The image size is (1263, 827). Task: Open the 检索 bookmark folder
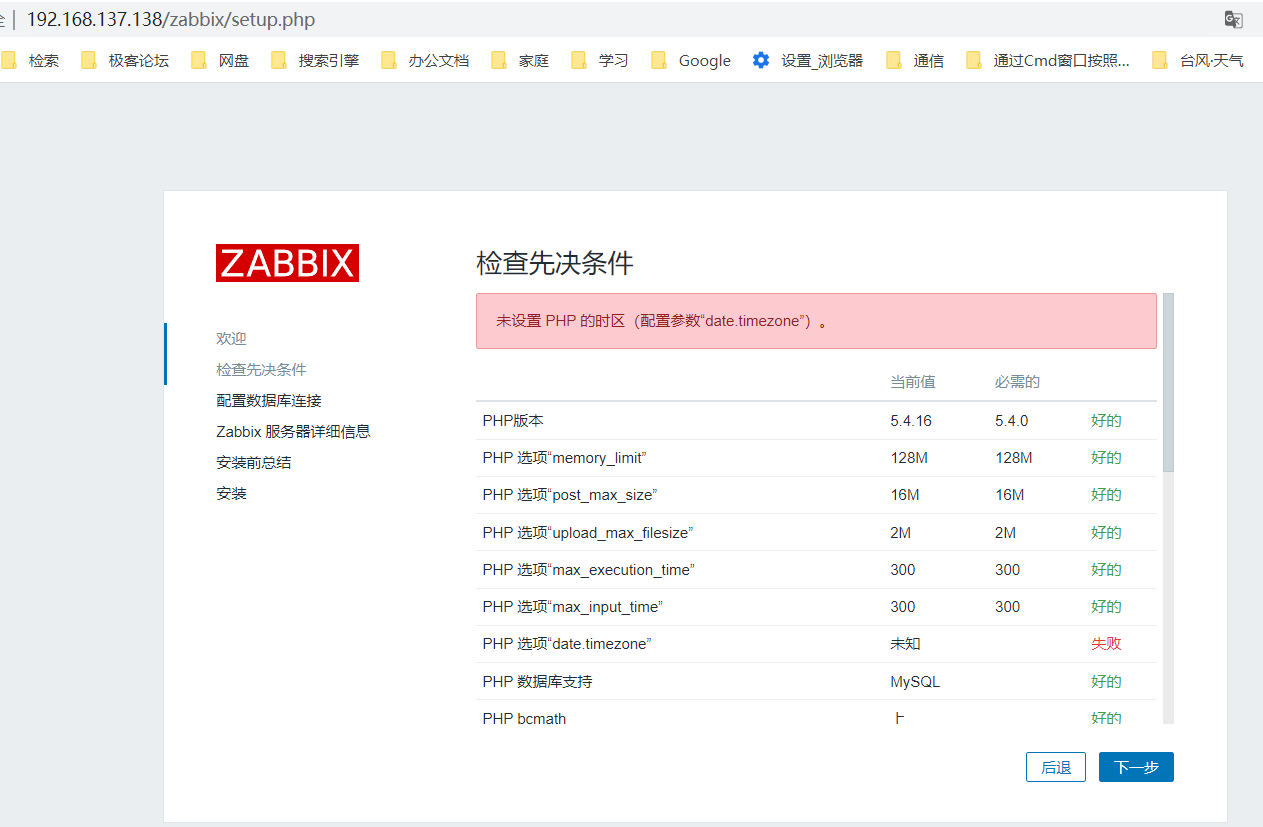click(x=30, y=60)
